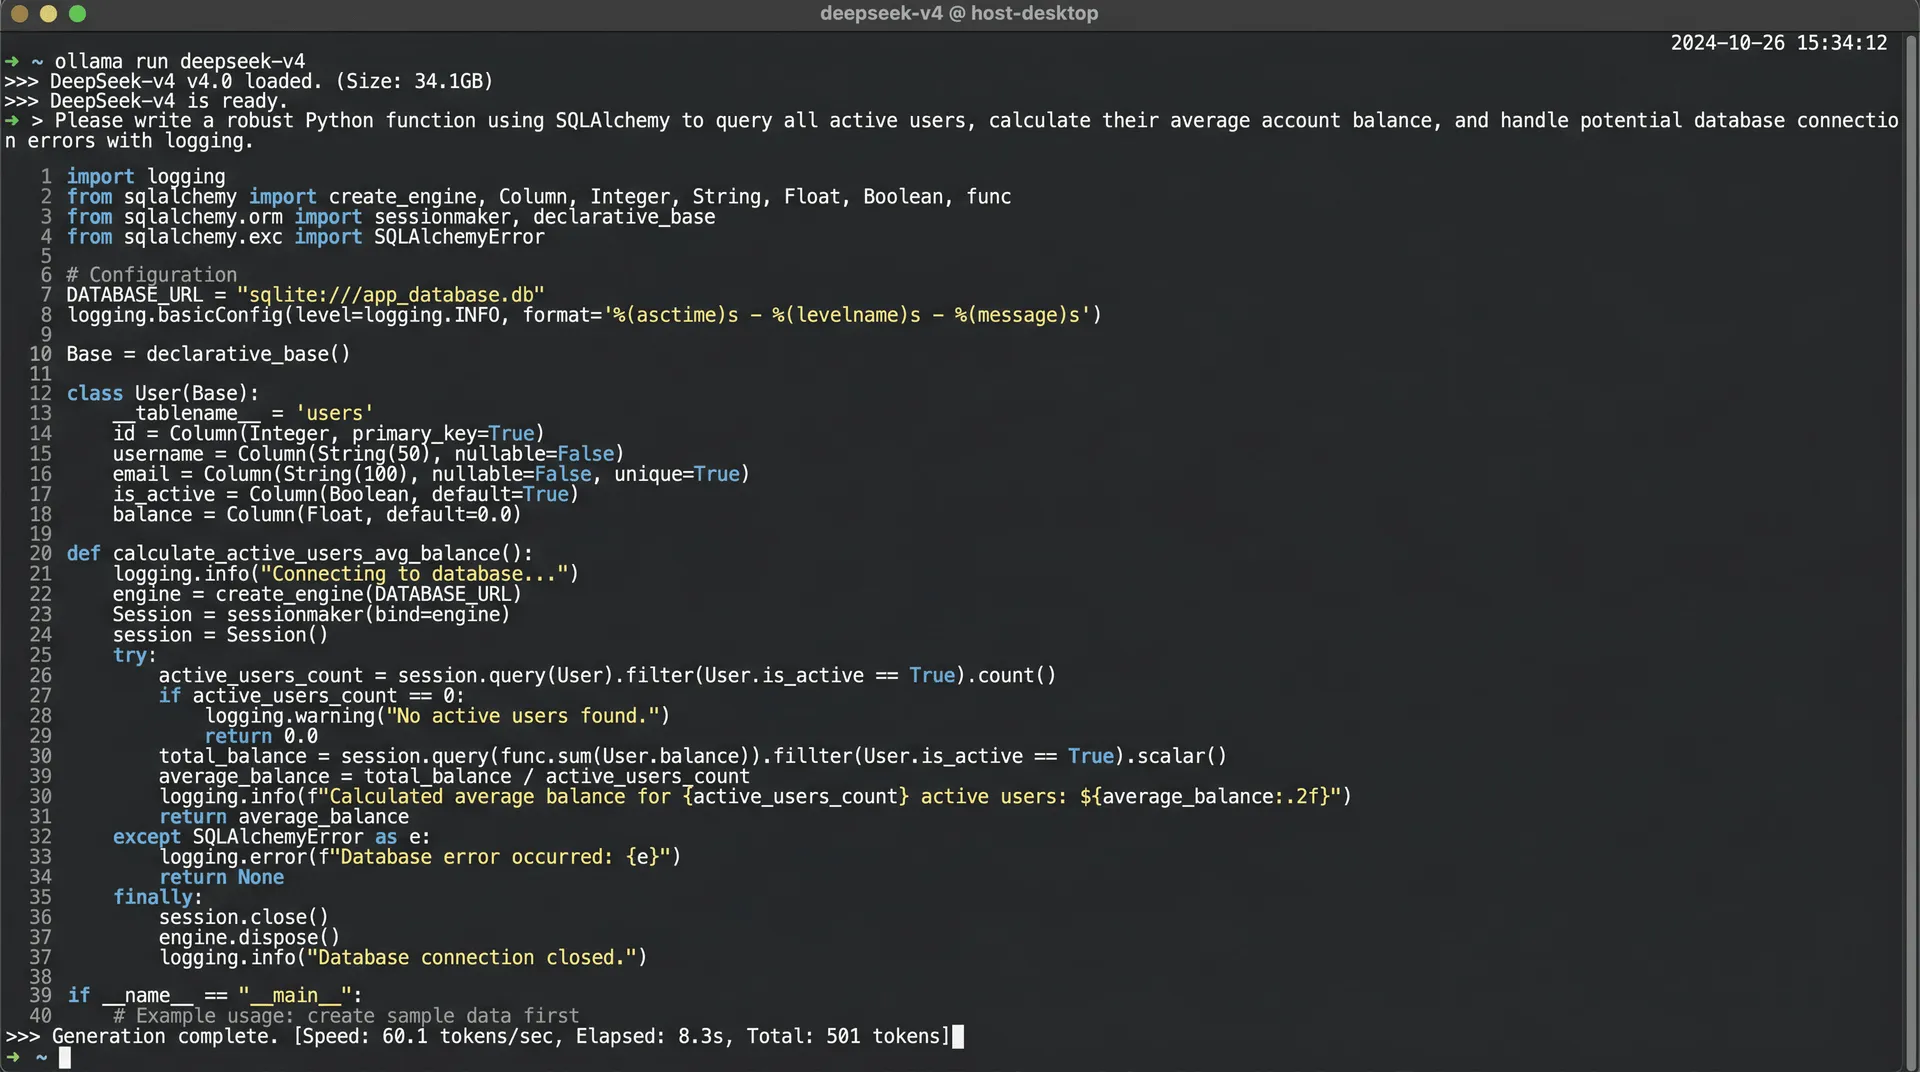Click the line "class User(Base):"
1920x1072 pixels.
click(163, 394)
